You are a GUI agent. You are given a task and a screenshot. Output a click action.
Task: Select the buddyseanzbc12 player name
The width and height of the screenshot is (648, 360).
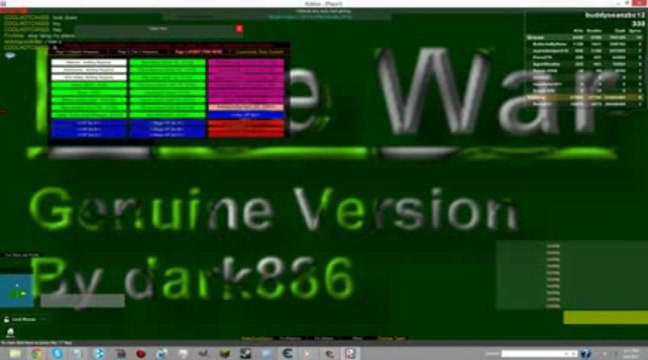coord(615,15)
